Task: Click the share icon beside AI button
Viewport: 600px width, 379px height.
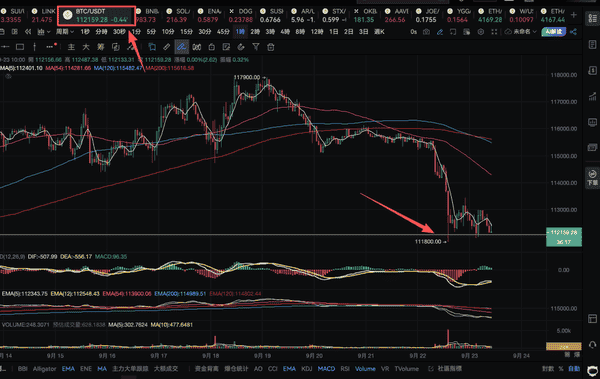Action: pos(573,32)
